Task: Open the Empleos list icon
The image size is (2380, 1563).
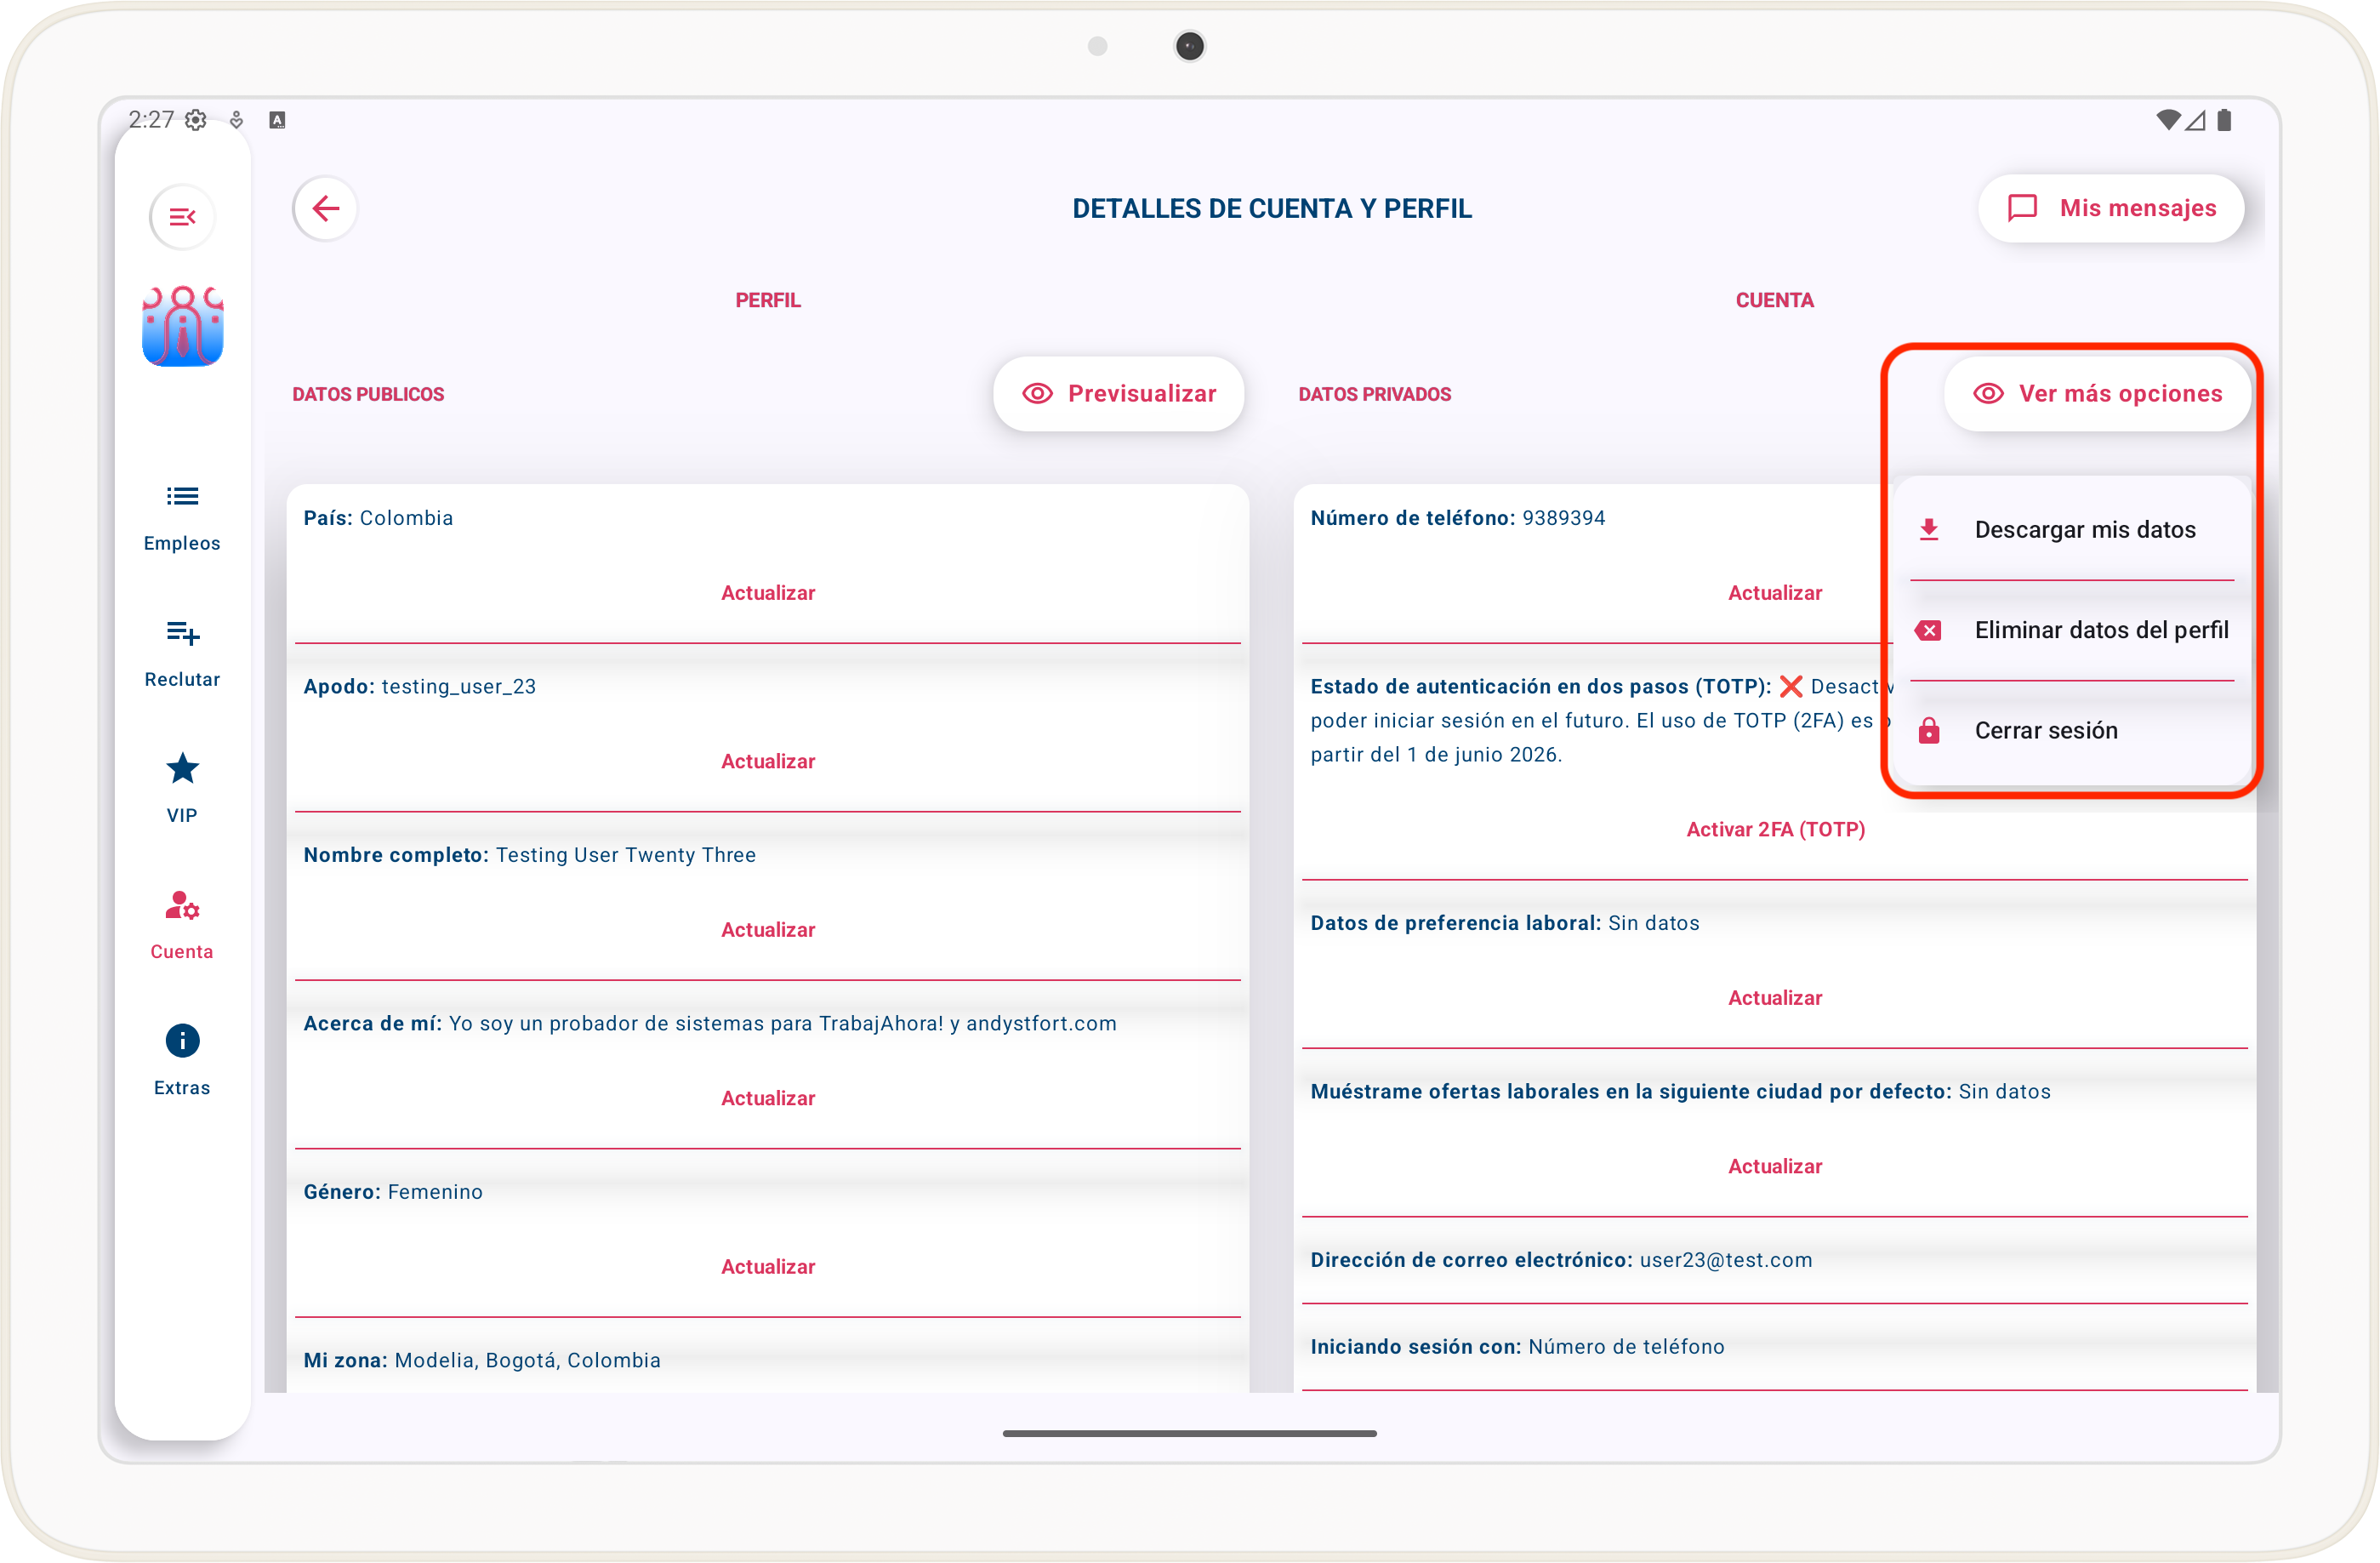Action: coord(182,497)
